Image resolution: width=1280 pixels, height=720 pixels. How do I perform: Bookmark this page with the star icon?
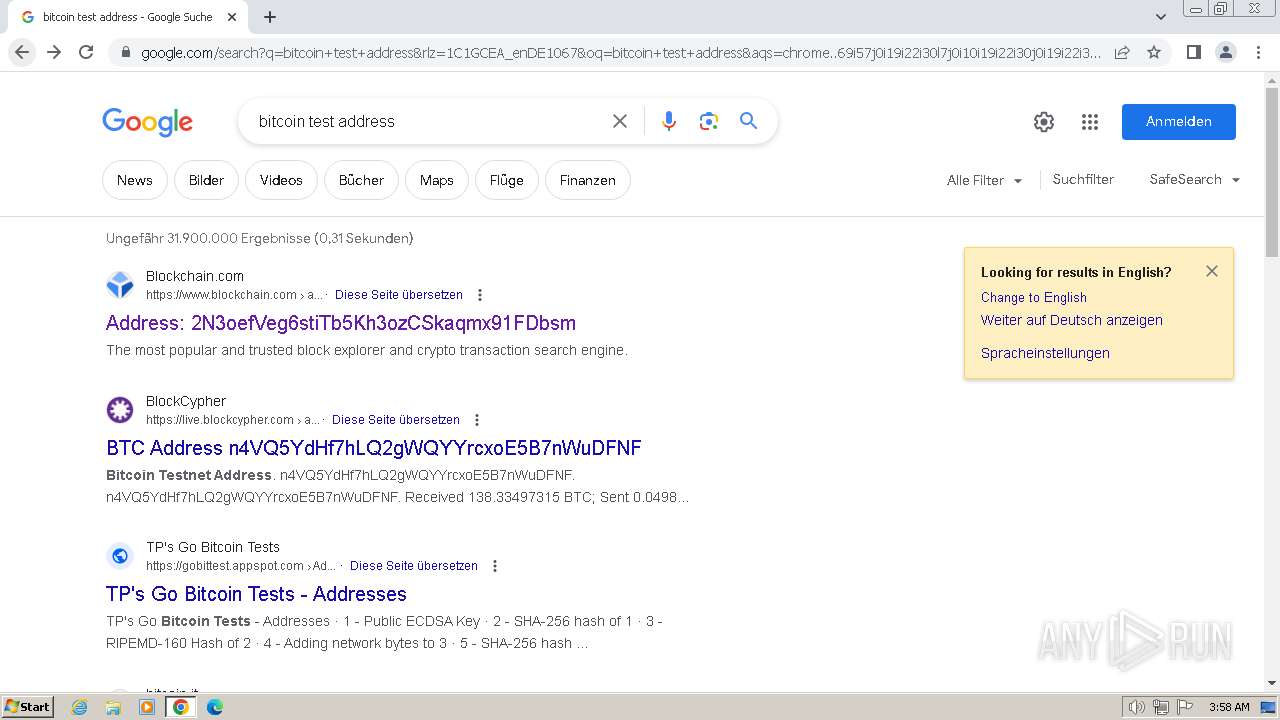click(x=1154, y=52)
